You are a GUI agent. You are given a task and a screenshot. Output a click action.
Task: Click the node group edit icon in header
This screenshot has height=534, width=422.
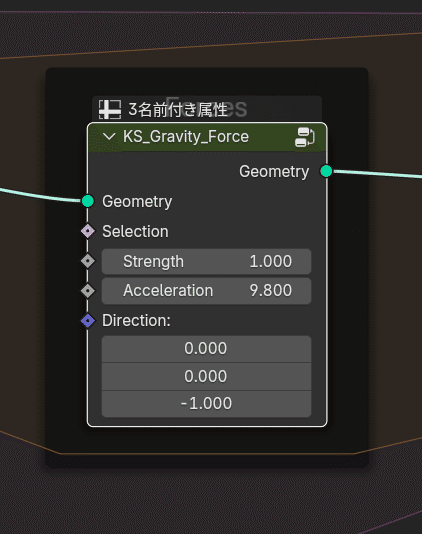[304, 137]
